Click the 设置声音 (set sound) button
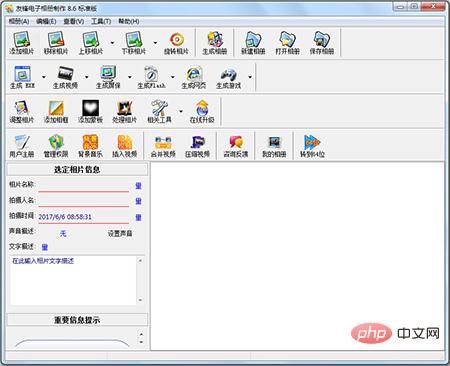450x366 pixels. pyautogui.click(x=120, y=233)
